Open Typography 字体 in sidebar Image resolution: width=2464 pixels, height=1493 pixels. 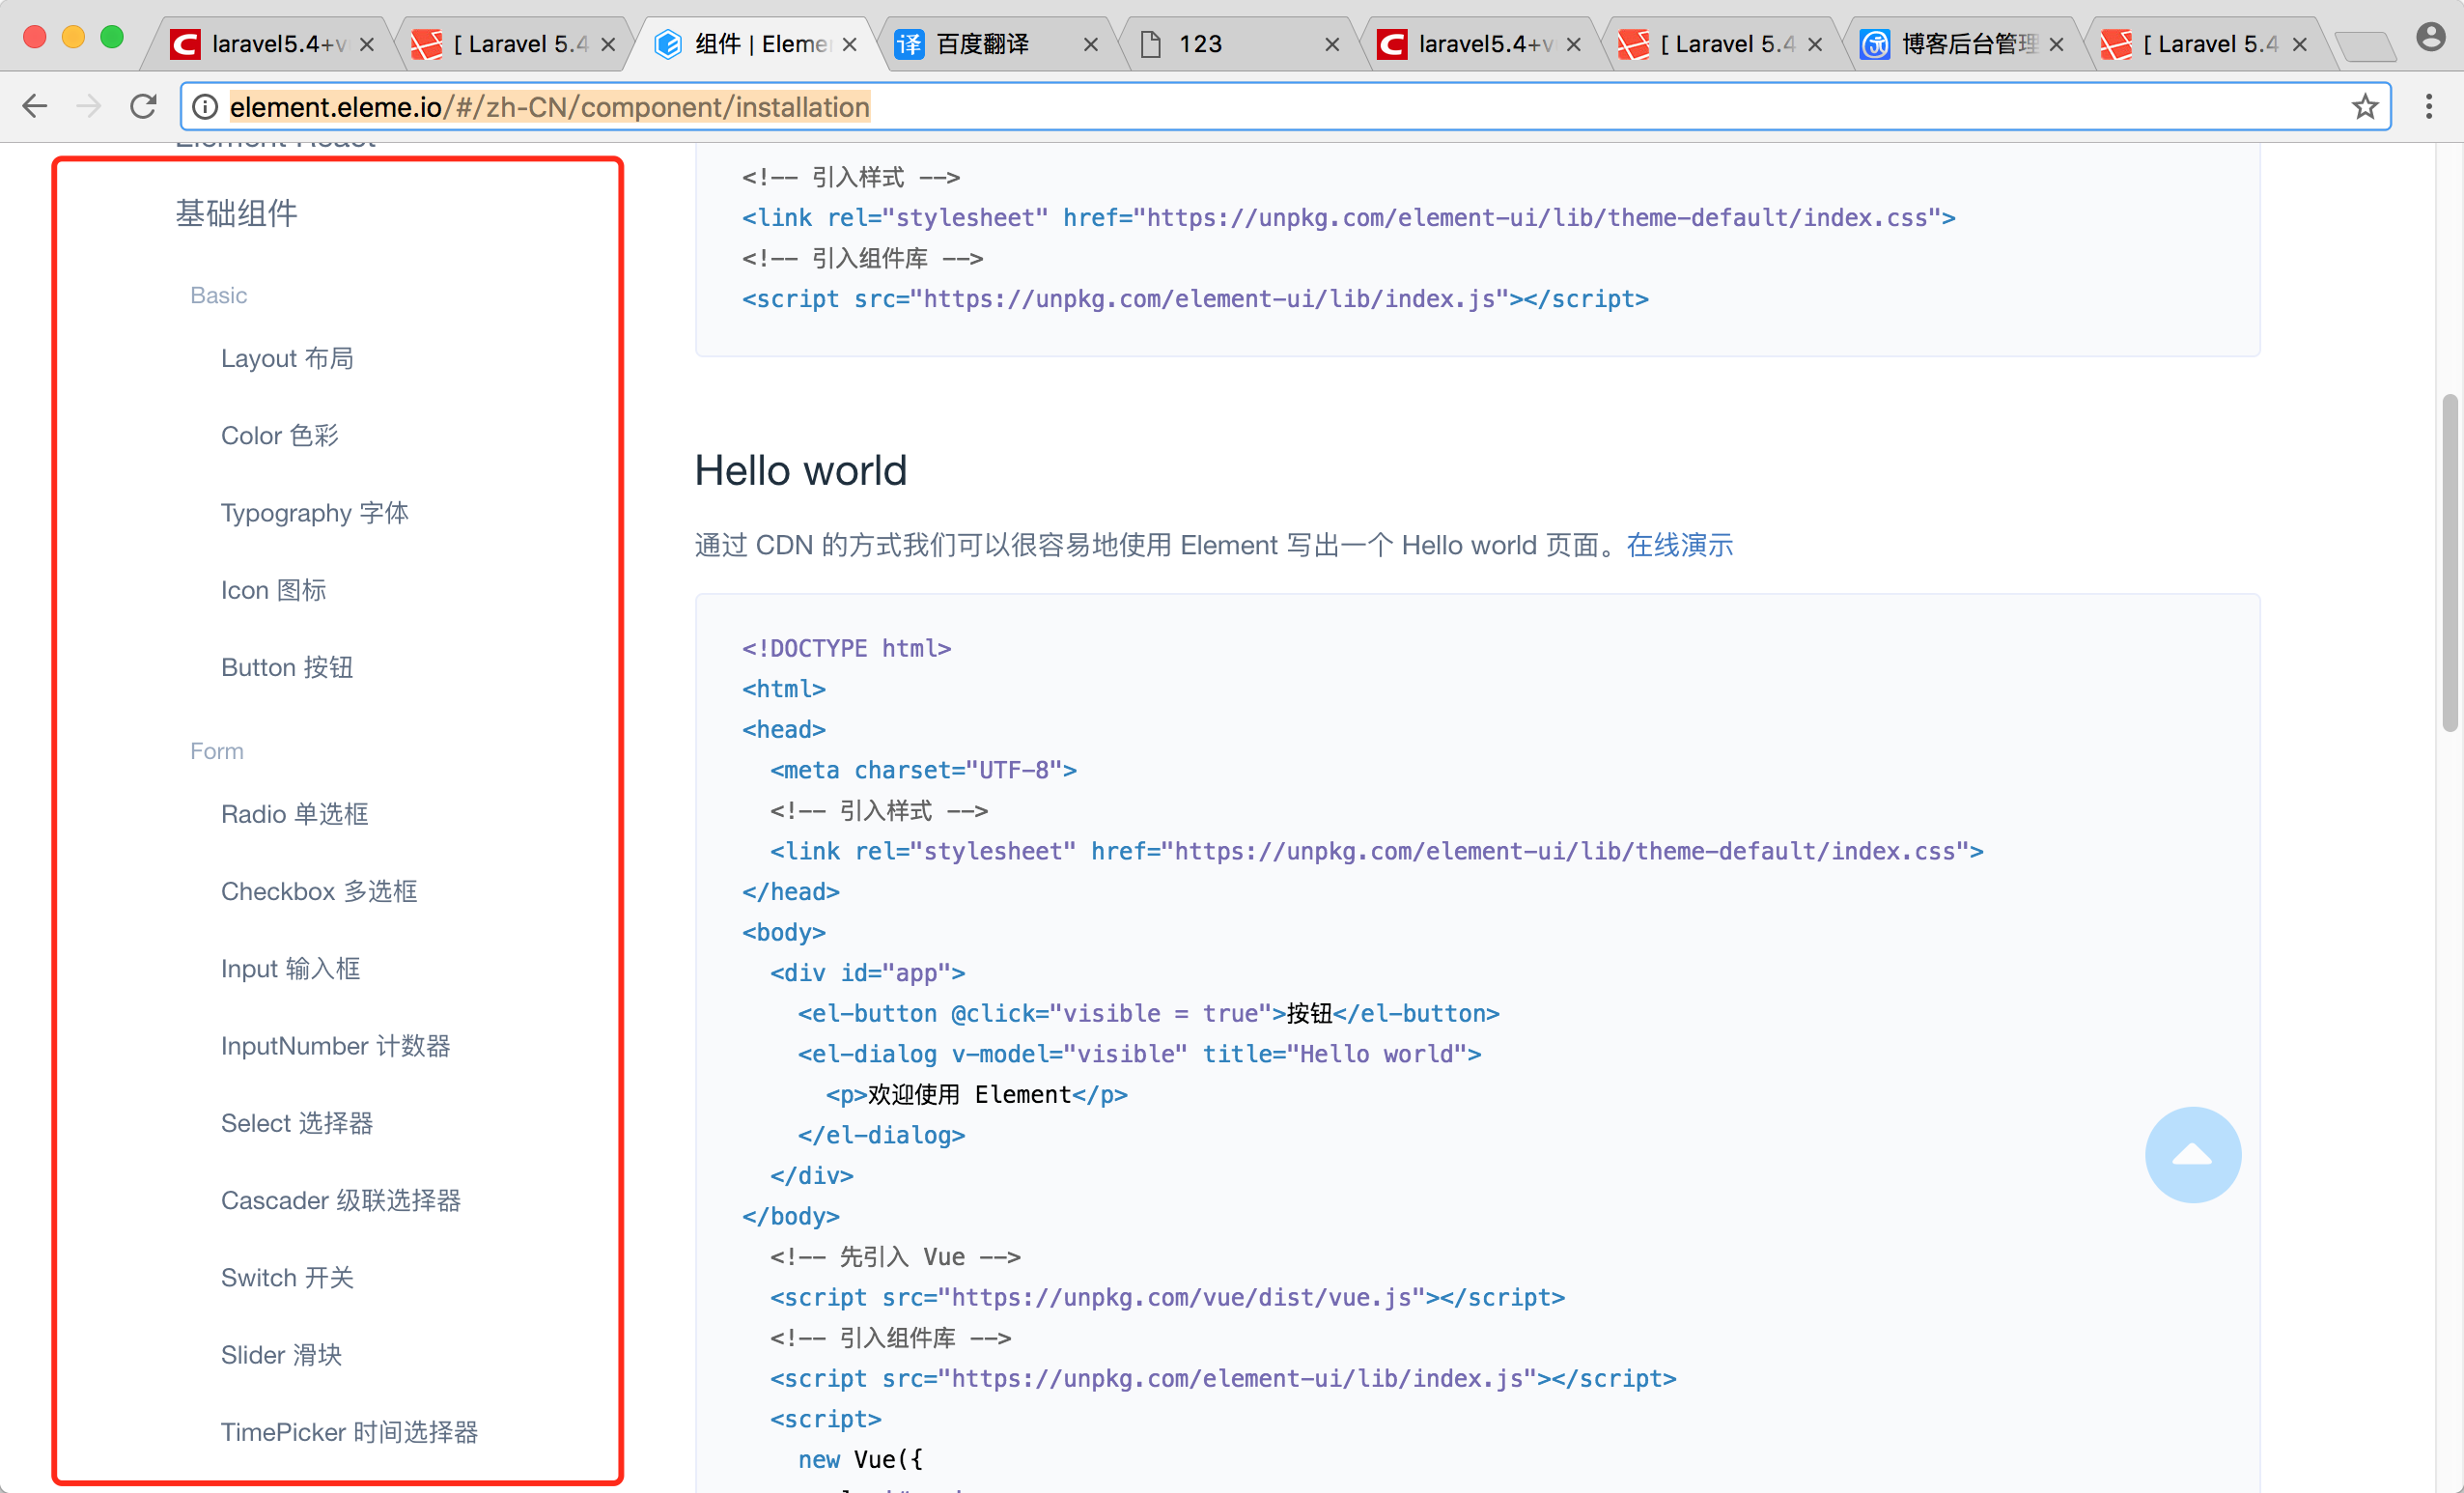[315, 512]
